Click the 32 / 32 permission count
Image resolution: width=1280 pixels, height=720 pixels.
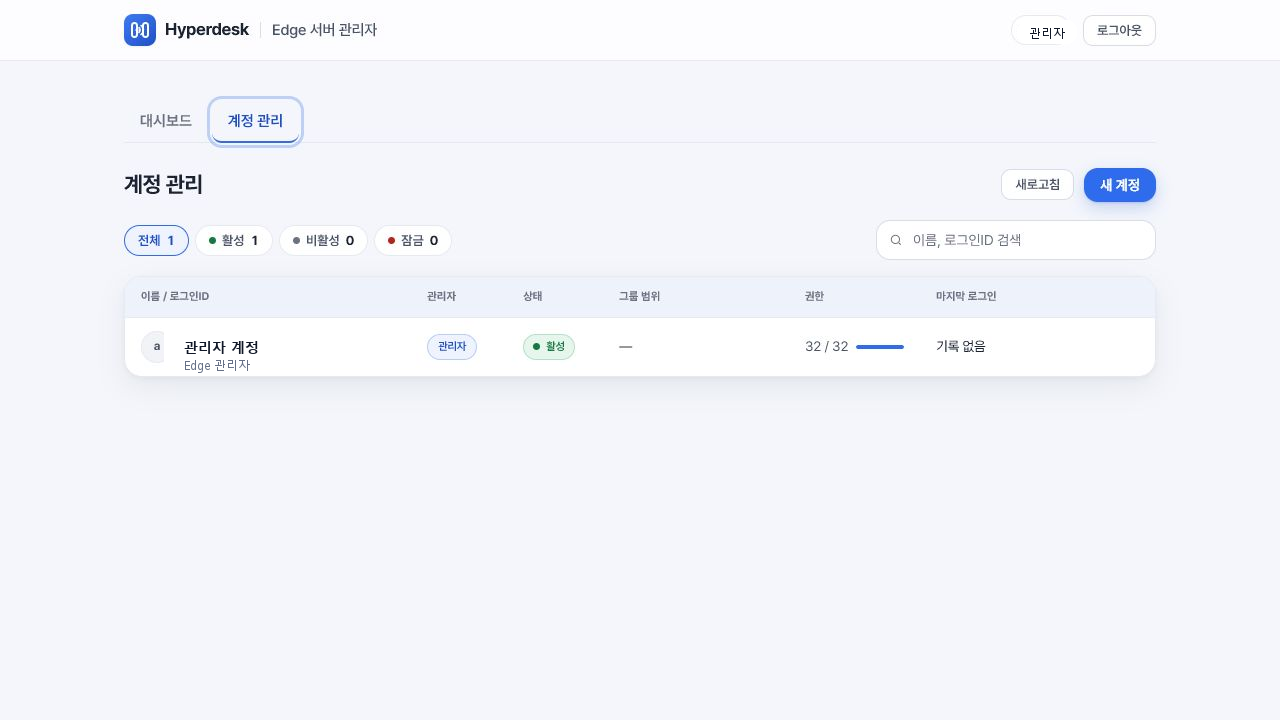point(826,346)
